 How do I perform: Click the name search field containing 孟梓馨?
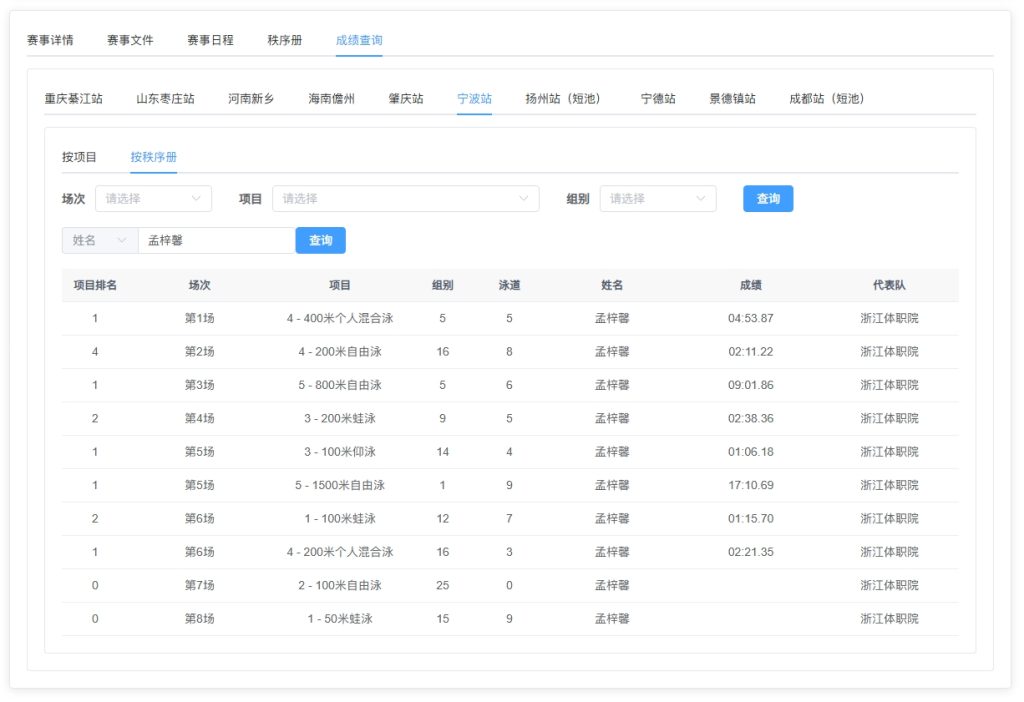(216, 241)
